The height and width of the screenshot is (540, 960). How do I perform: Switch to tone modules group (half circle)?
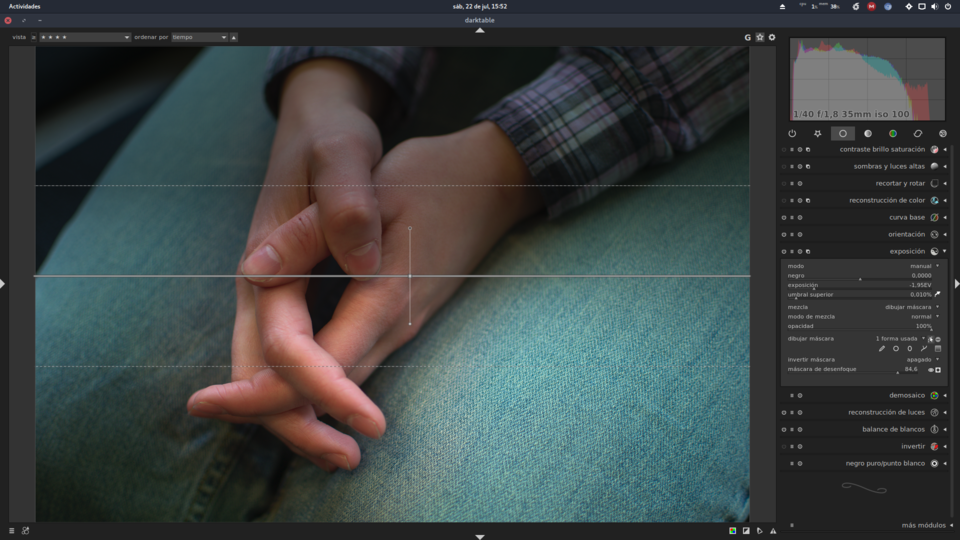coord(868,133)
